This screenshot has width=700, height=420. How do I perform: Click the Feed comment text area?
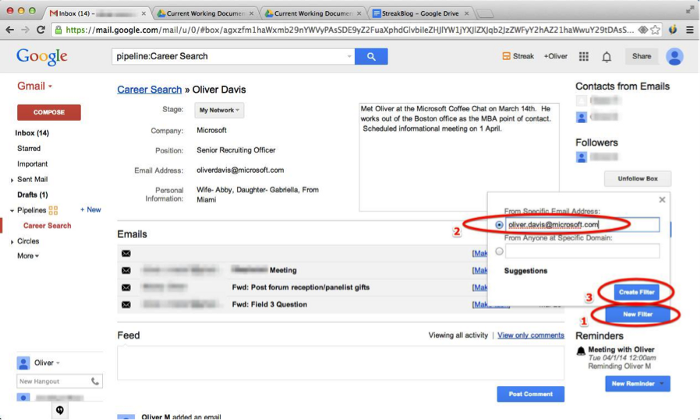point(341,363)
